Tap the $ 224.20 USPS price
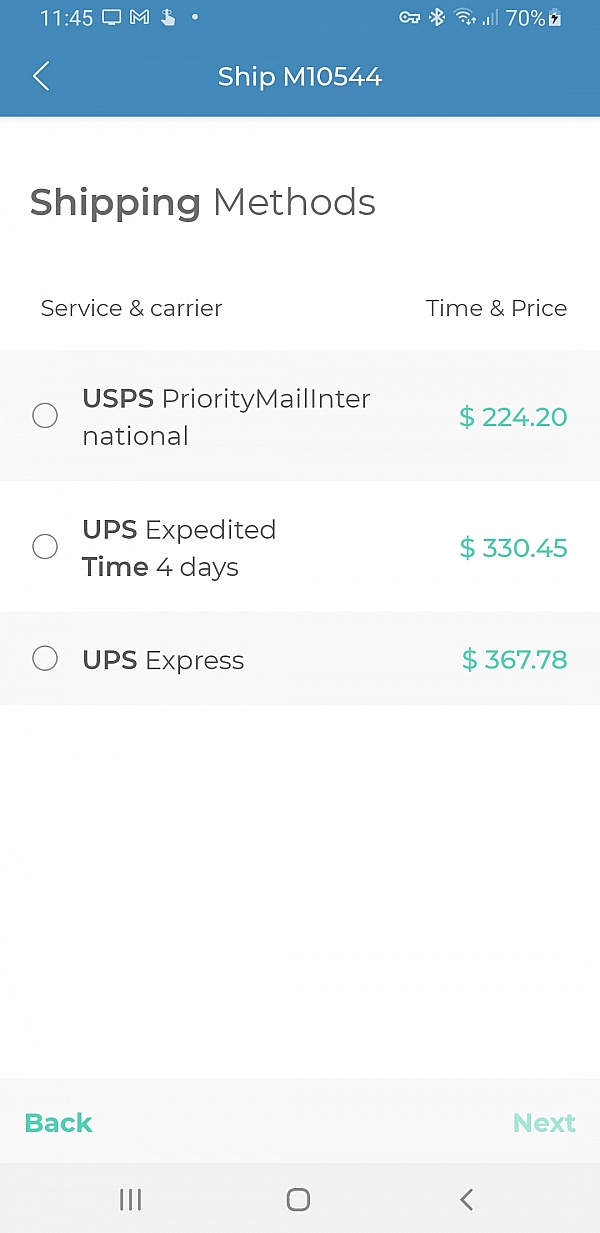Screen dimensions: 600x1233 tap(513, 417)
